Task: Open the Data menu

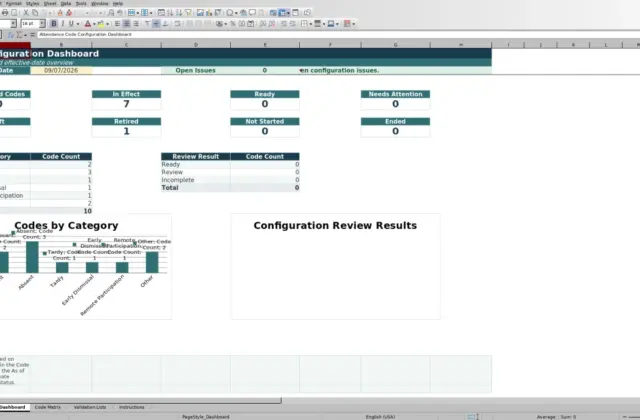Action: 66,3
